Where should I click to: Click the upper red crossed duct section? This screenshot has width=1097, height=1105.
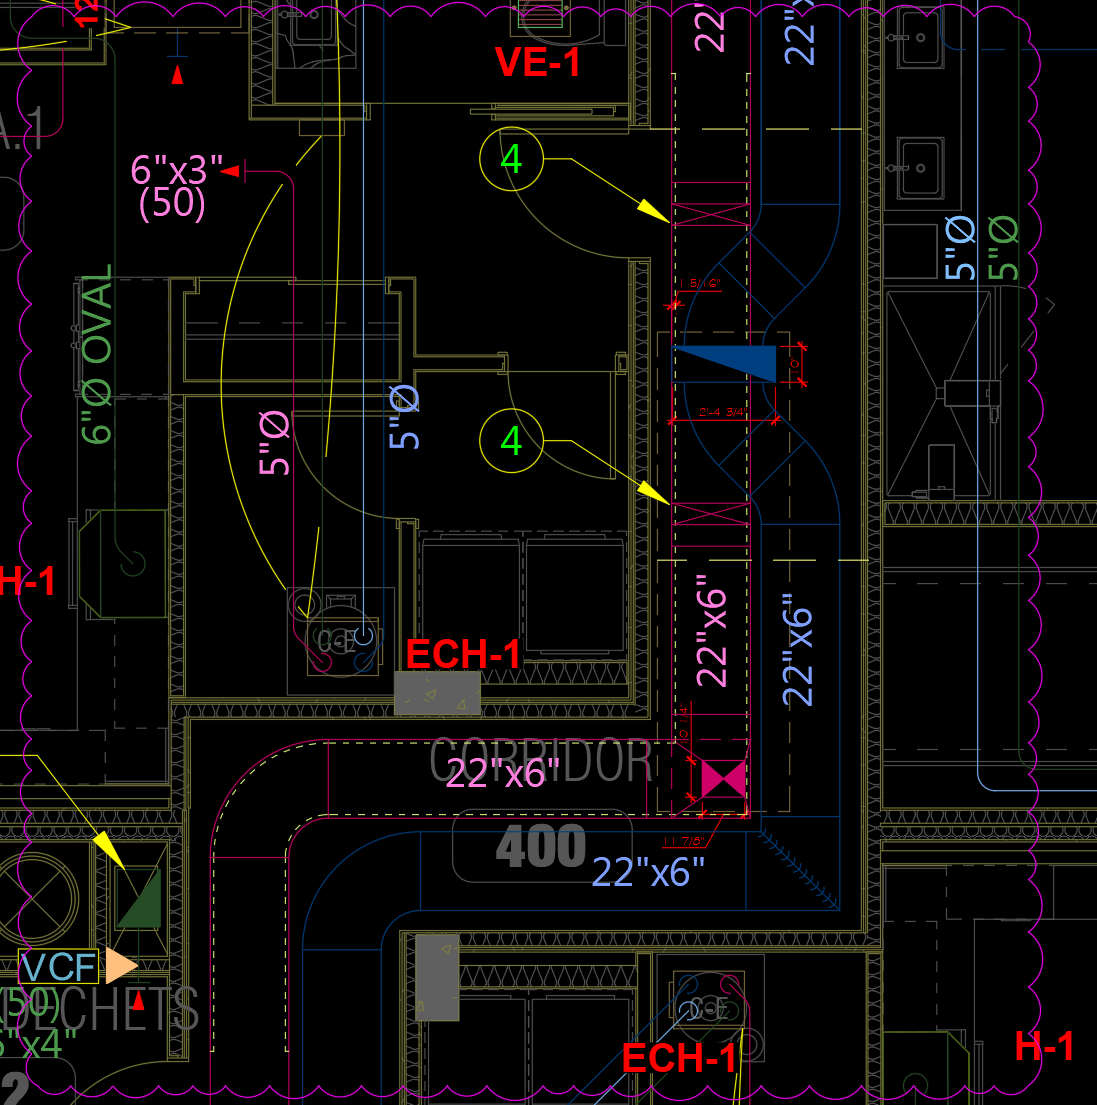710,213
